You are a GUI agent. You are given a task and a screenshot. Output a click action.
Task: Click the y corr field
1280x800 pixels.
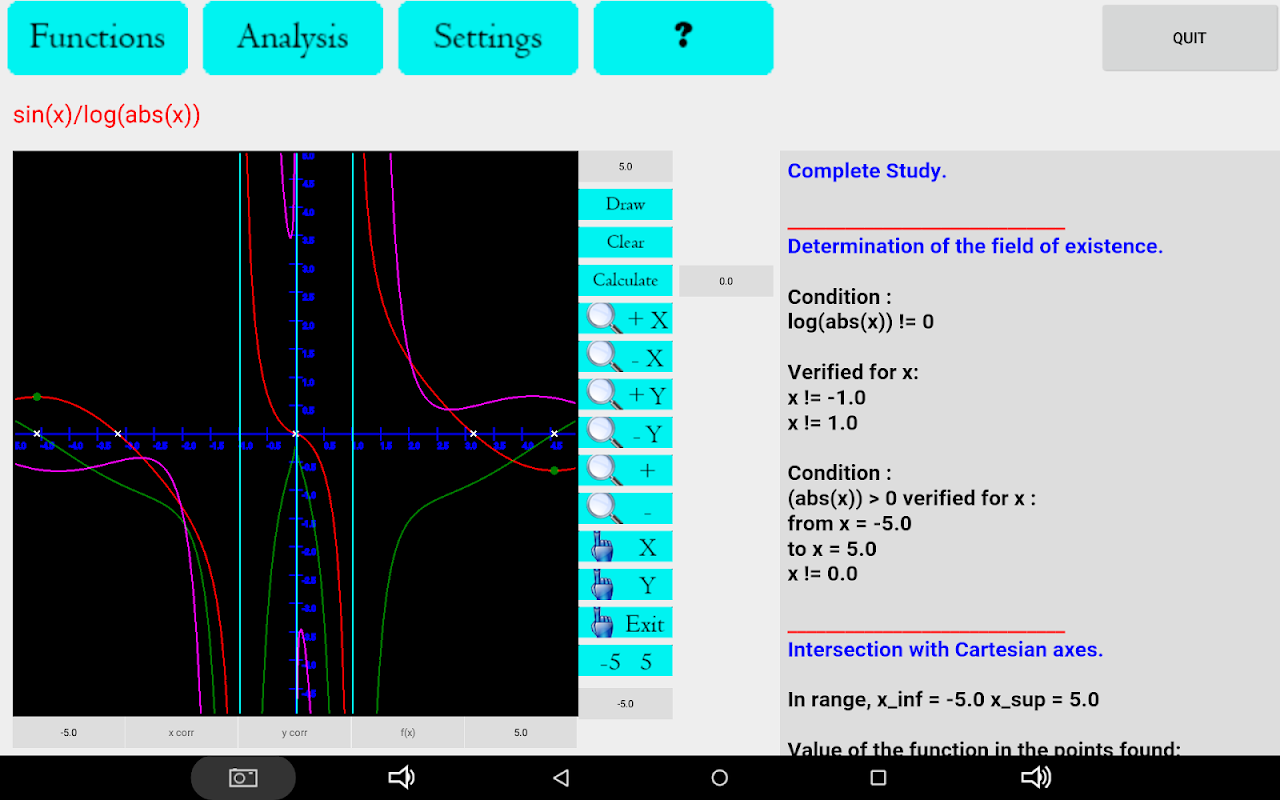pos(294,732)
